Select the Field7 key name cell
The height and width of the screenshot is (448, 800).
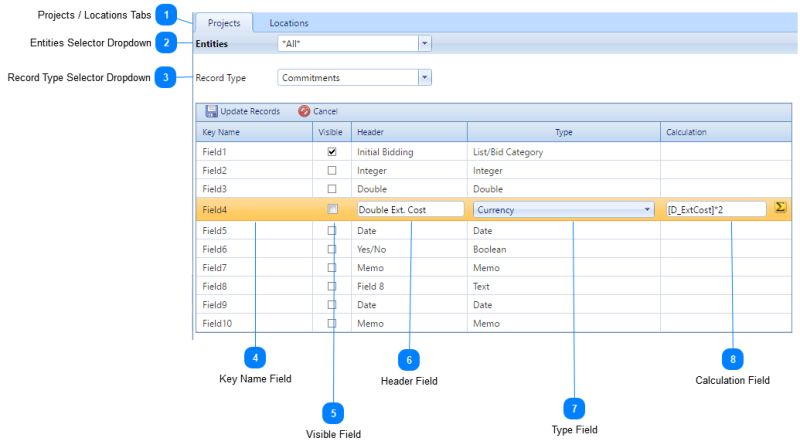pos(254,267)
